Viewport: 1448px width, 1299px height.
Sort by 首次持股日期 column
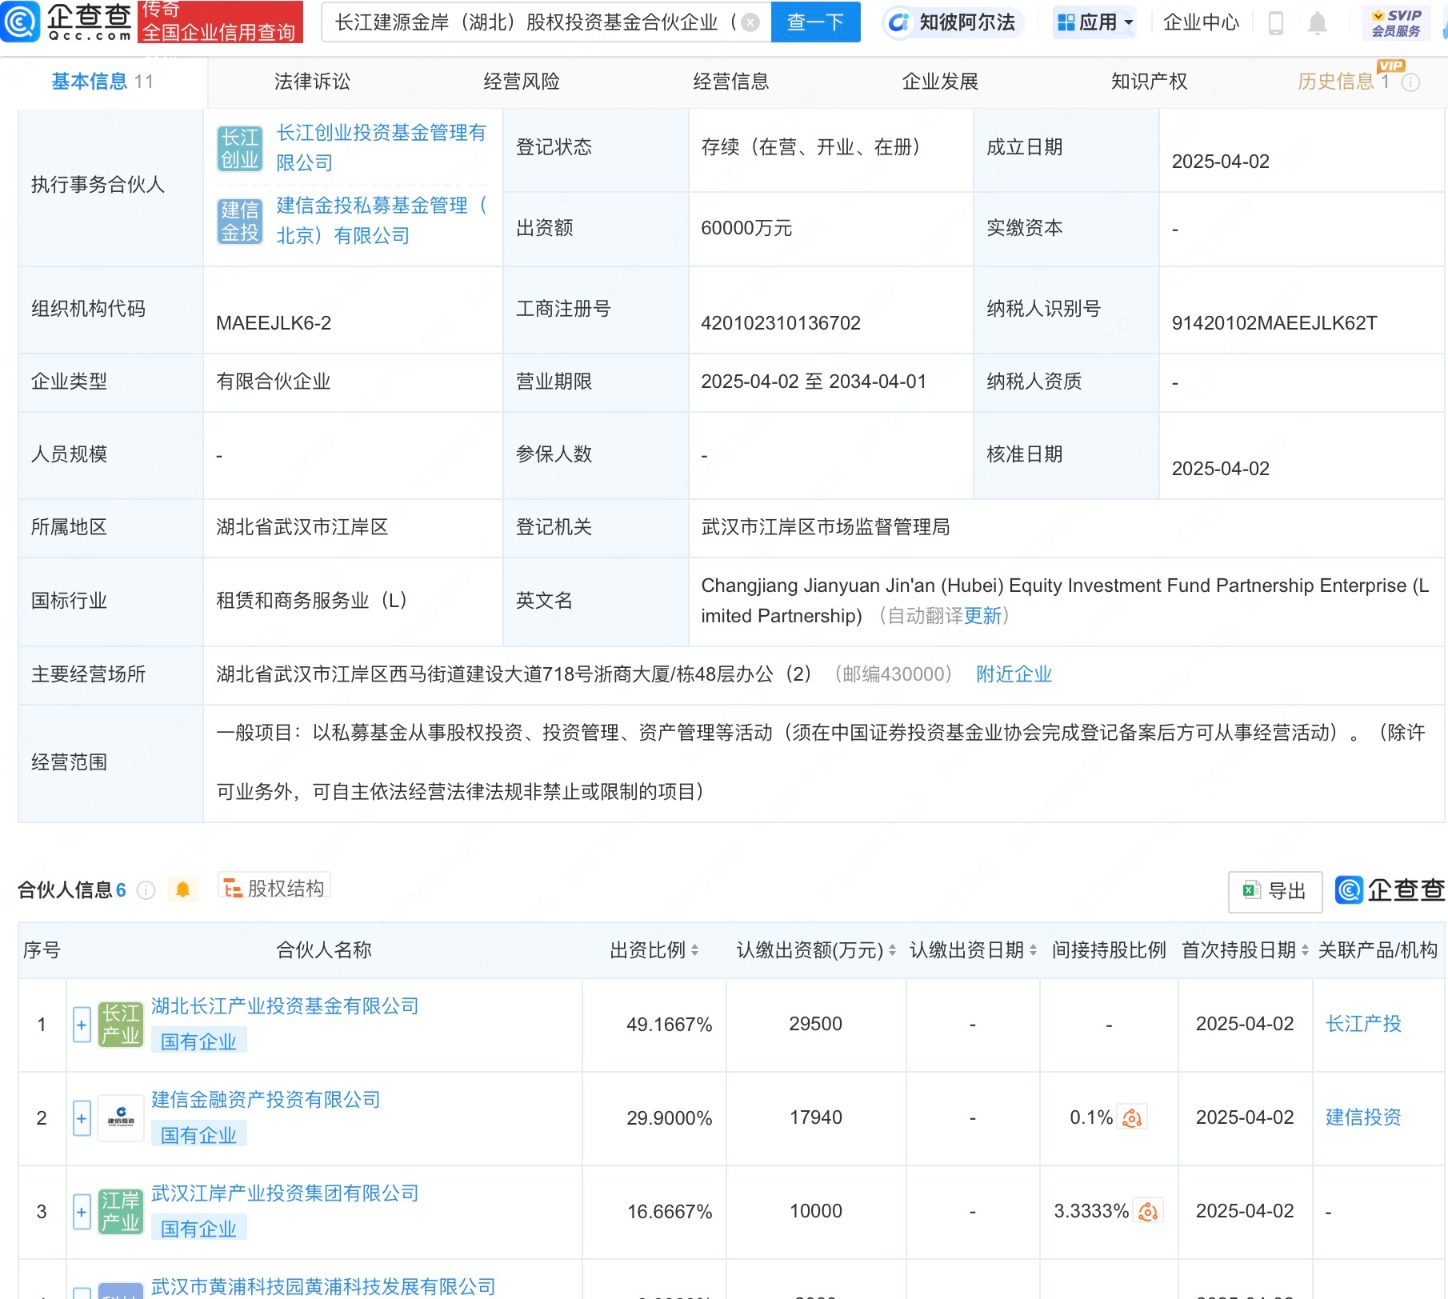tap(1245, 950)
